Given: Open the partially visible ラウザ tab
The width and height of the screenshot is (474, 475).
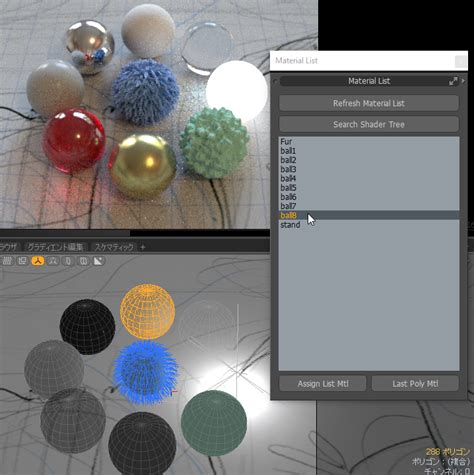Looking at the screenshot, I should (x=9, y=247).
